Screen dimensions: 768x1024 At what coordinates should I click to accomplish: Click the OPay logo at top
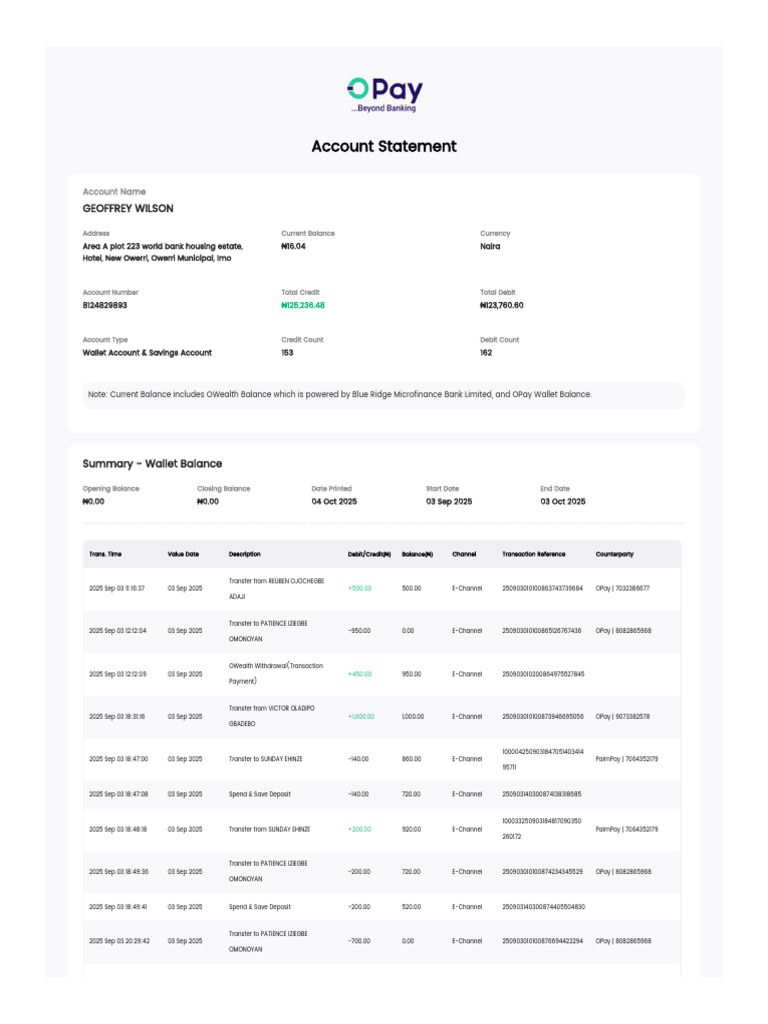click(385, 95)
